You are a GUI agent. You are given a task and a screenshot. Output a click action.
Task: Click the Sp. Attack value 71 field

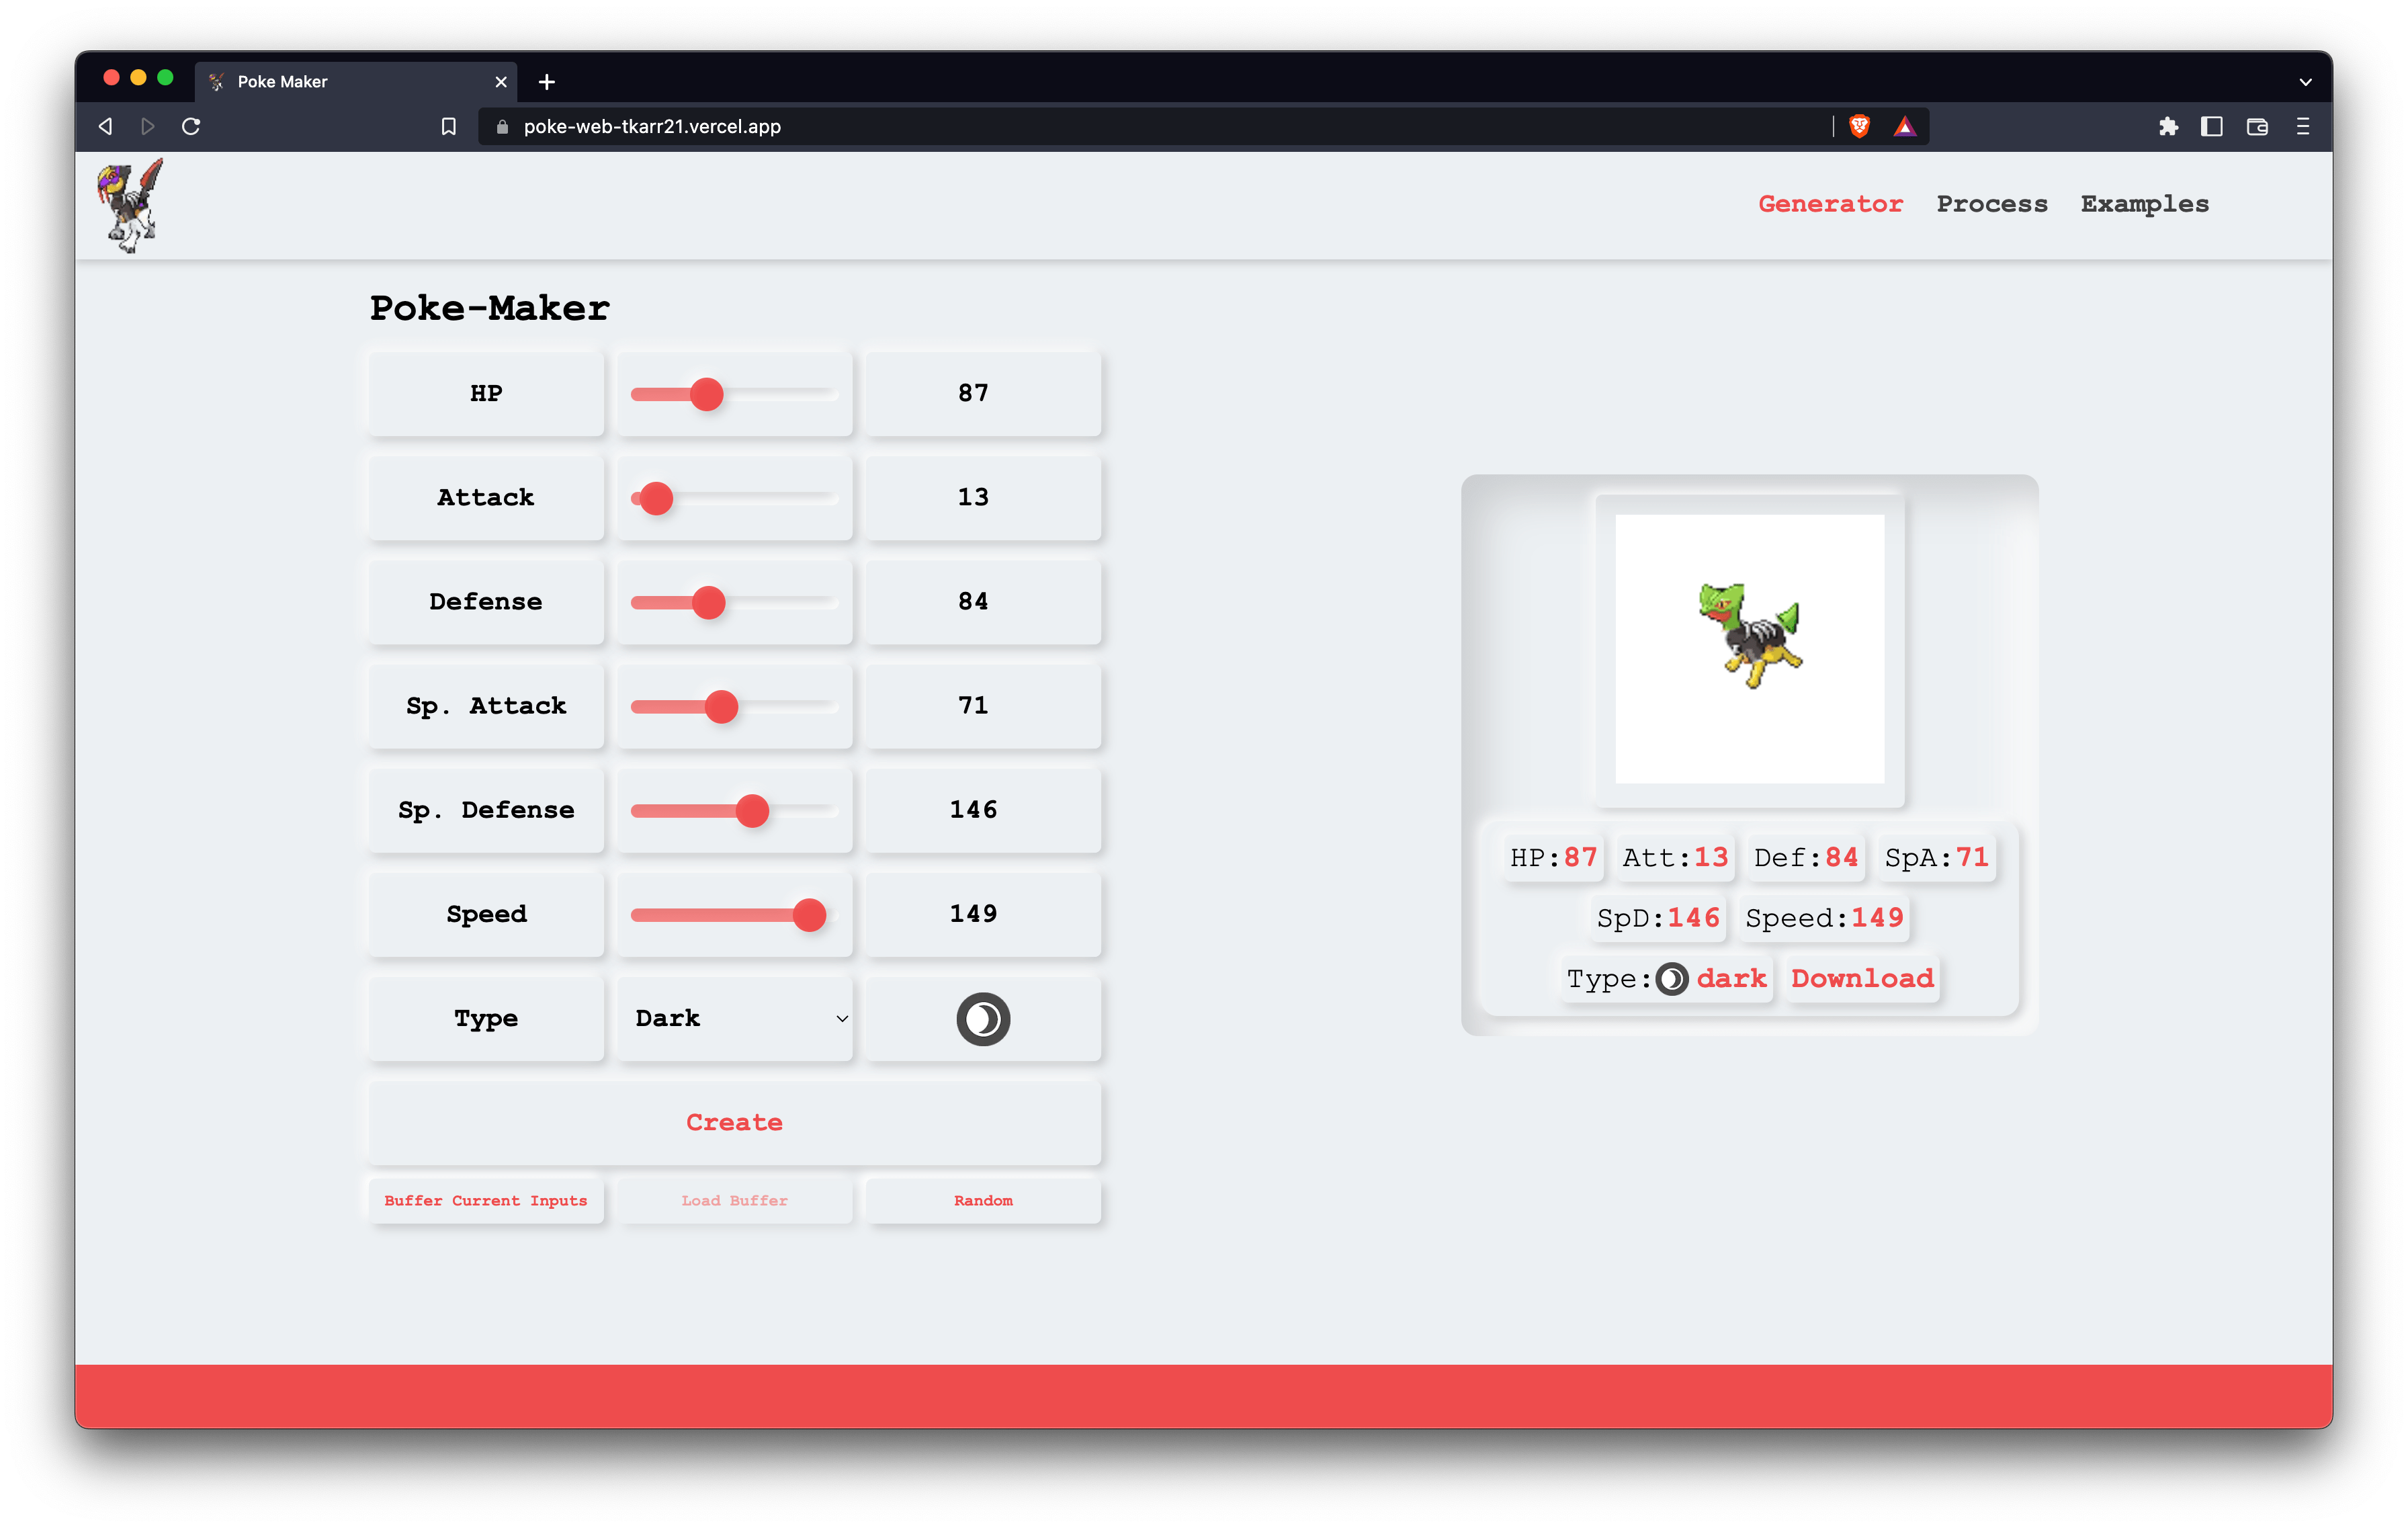(983, 706)
